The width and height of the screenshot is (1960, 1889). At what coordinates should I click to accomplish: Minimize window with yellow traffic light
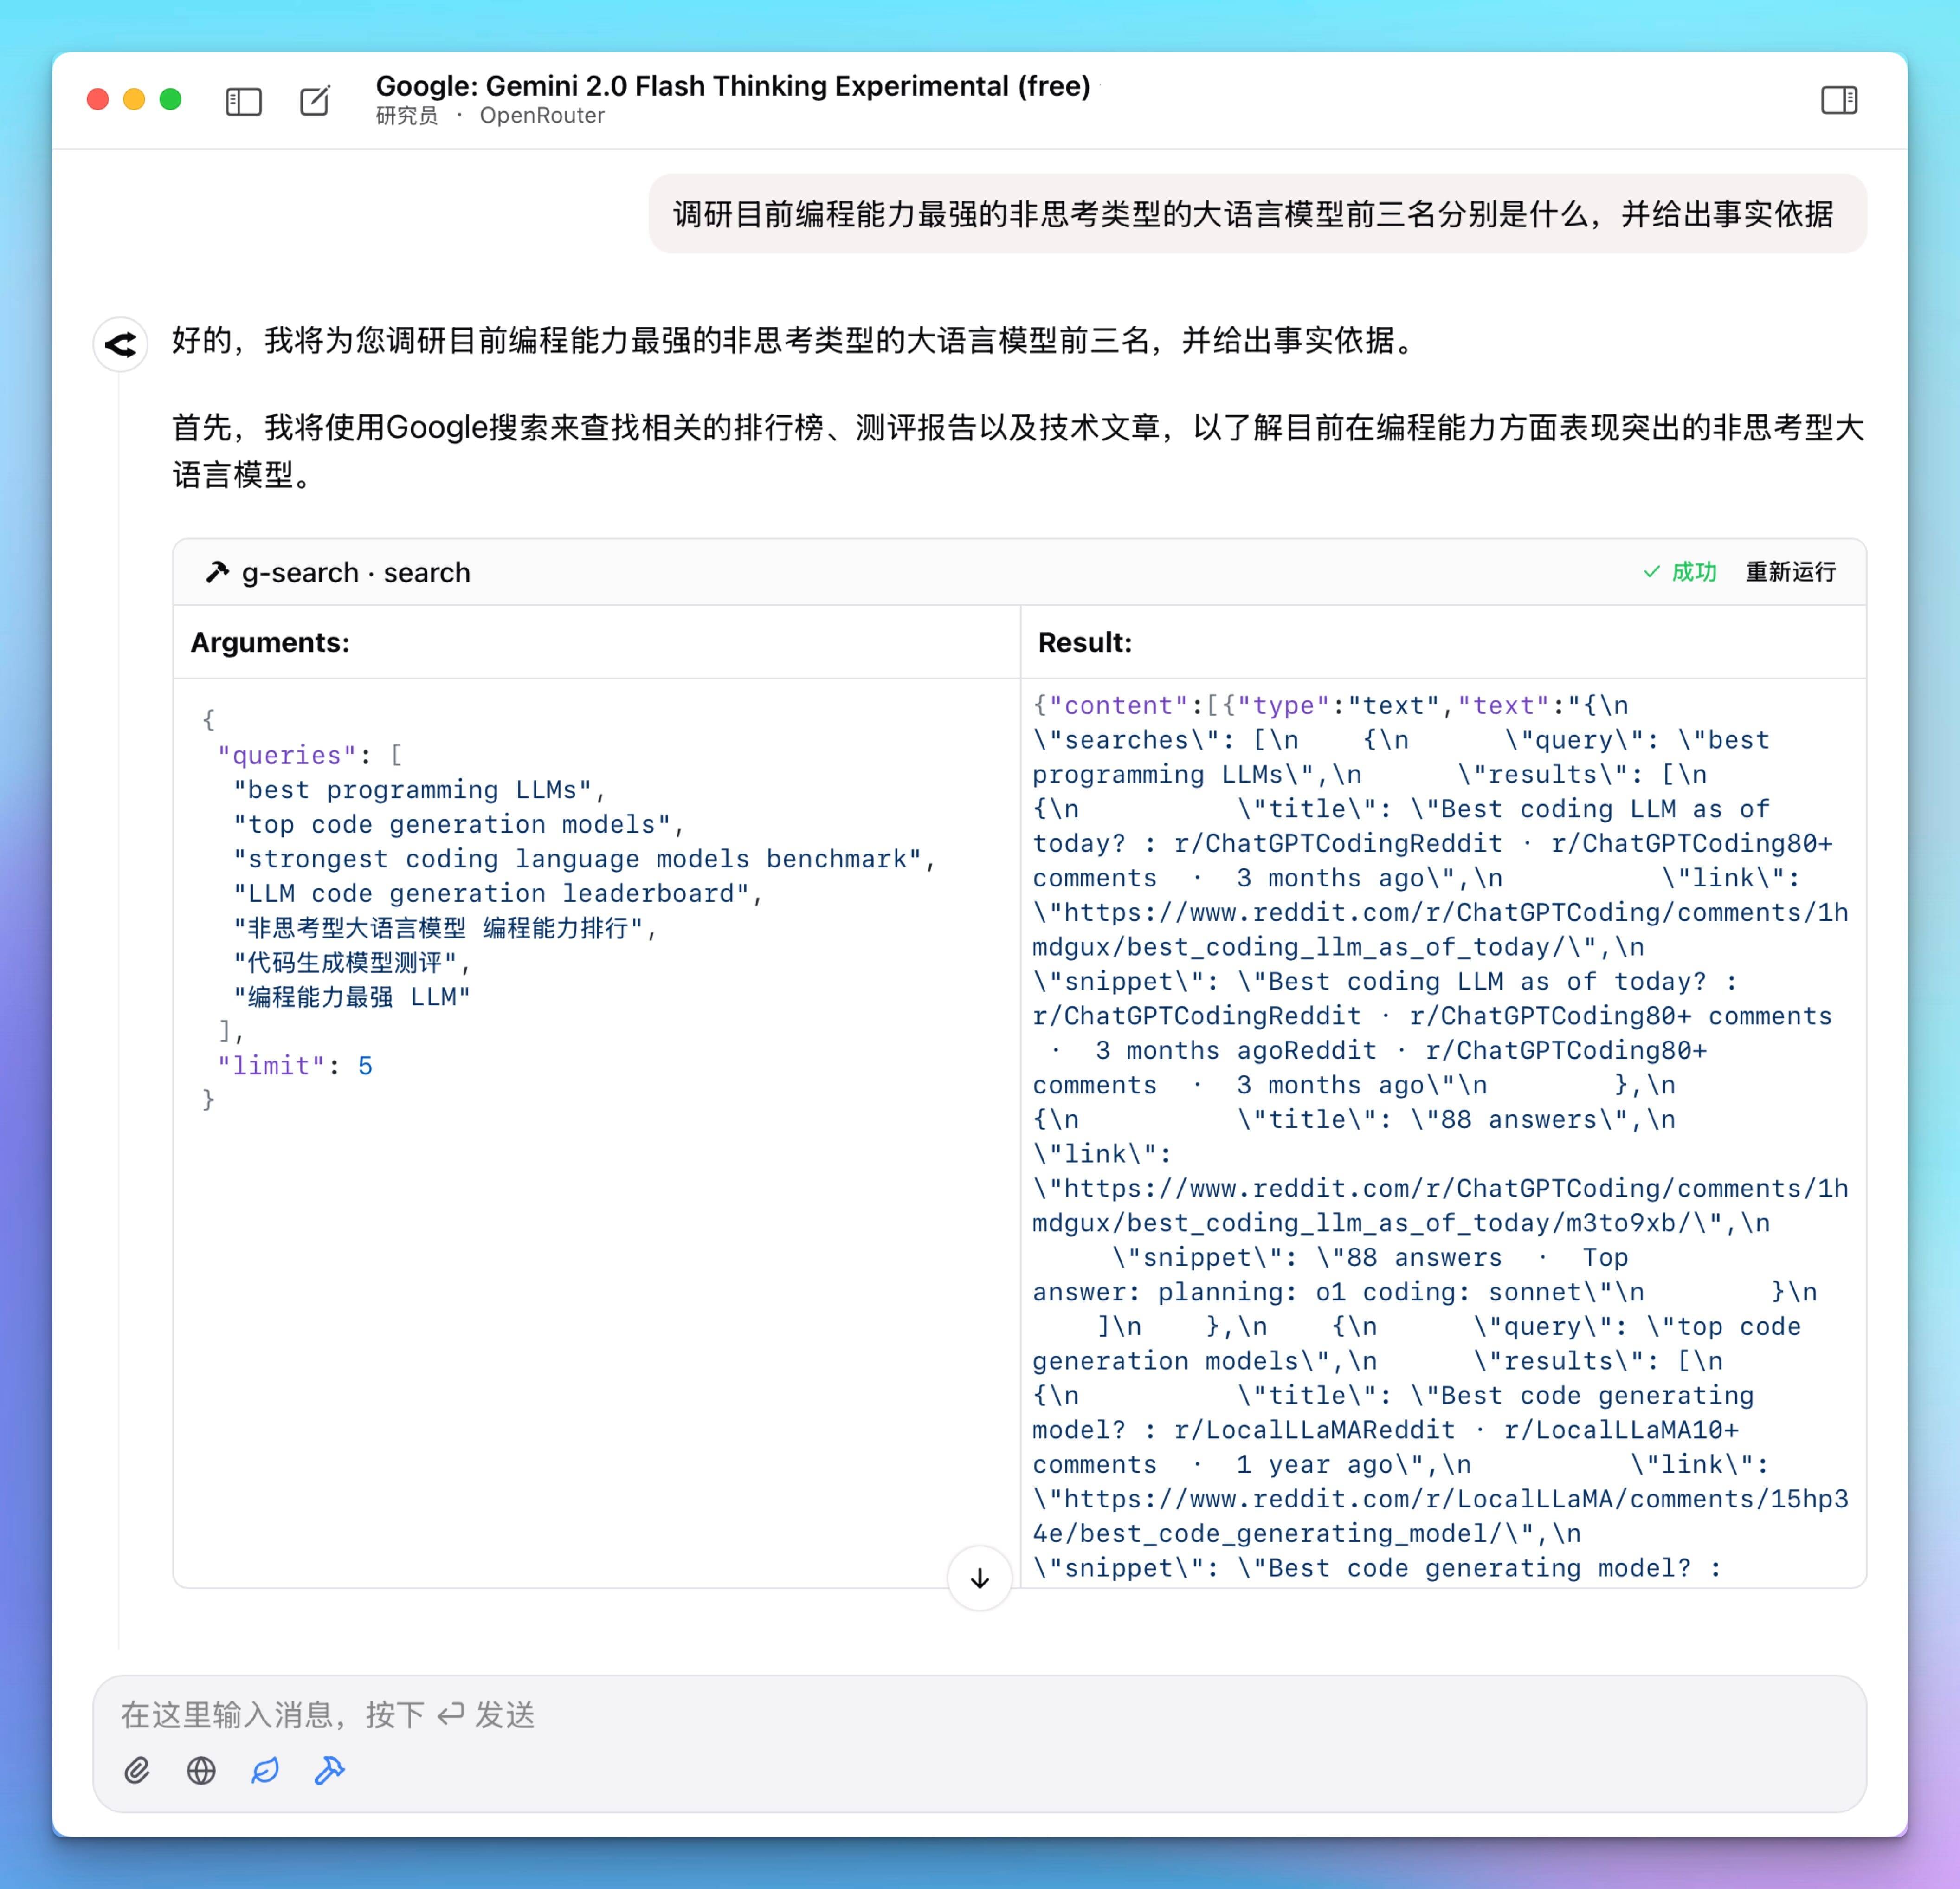tap(134, 100)
